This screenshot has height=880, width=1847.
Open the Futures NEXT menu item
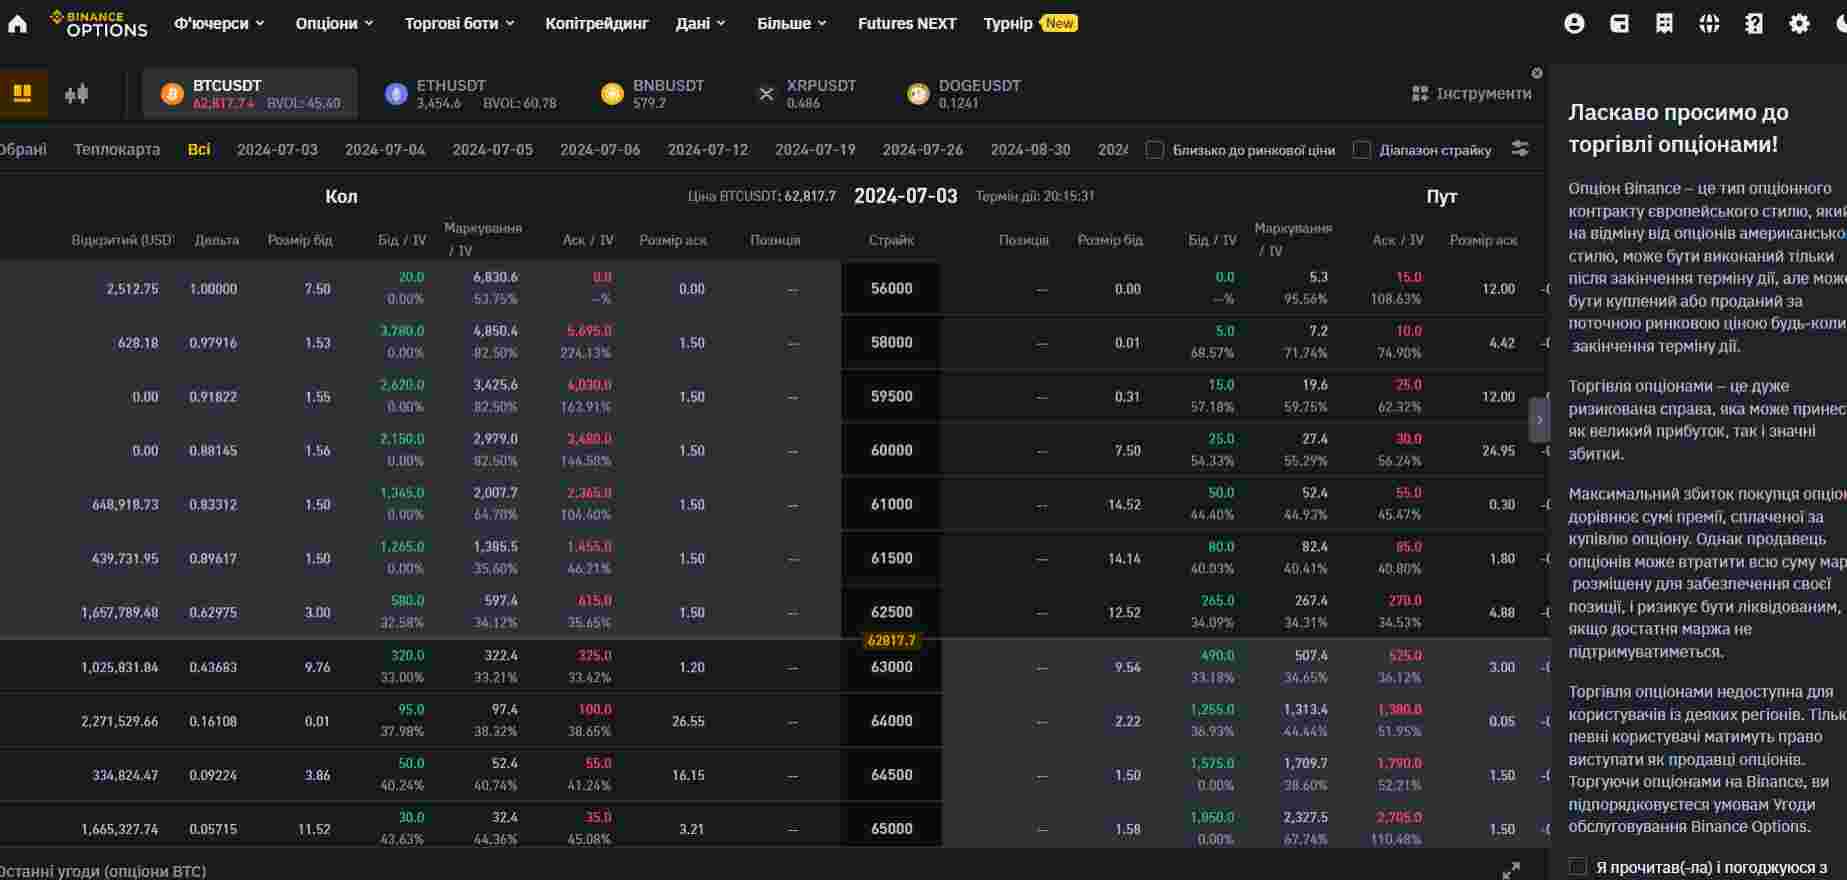pos(907,23)
